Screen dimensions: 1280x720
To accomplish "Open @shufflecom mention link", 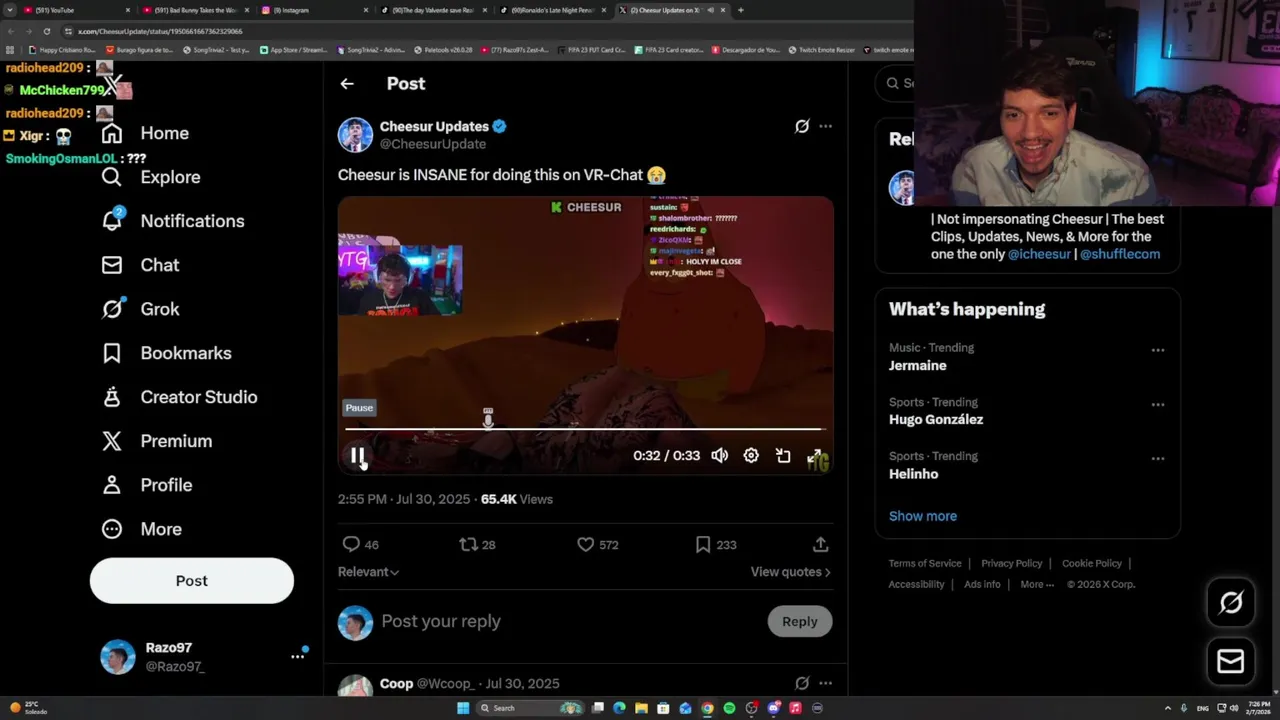I will click(x=1120, y=254).
